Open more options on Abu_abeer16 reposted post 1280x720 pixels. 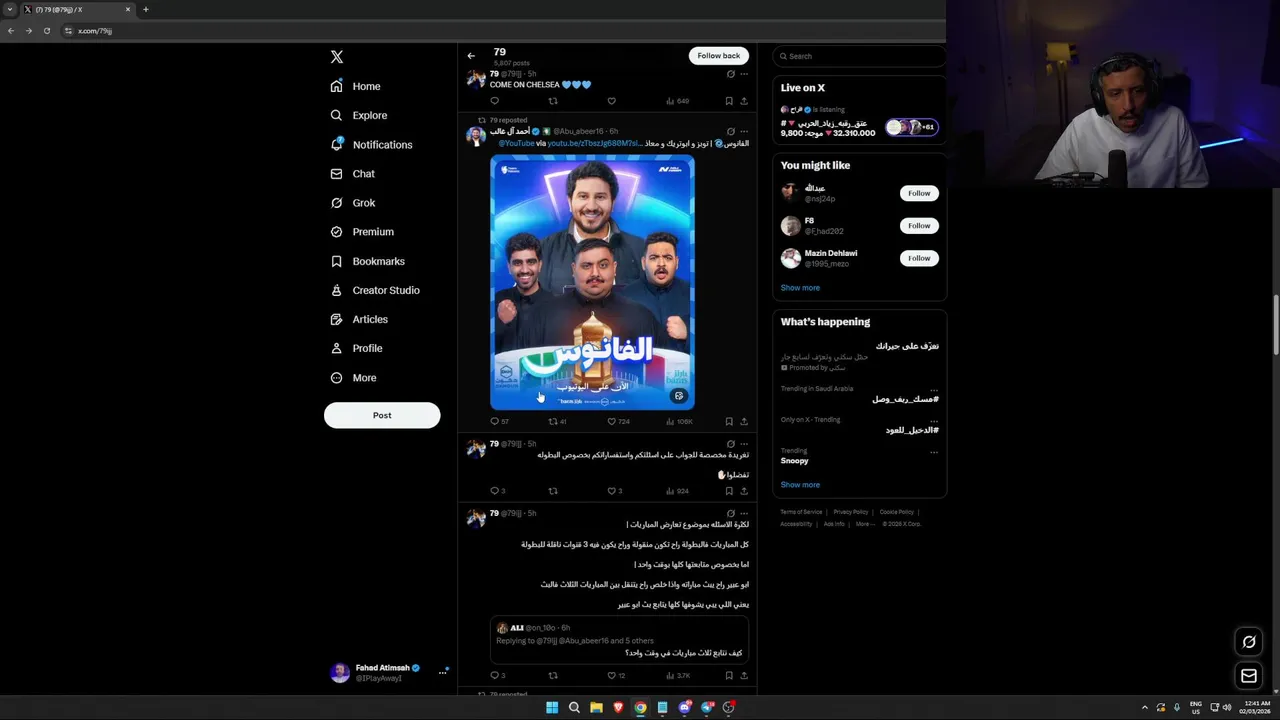[x=743, y=131]
